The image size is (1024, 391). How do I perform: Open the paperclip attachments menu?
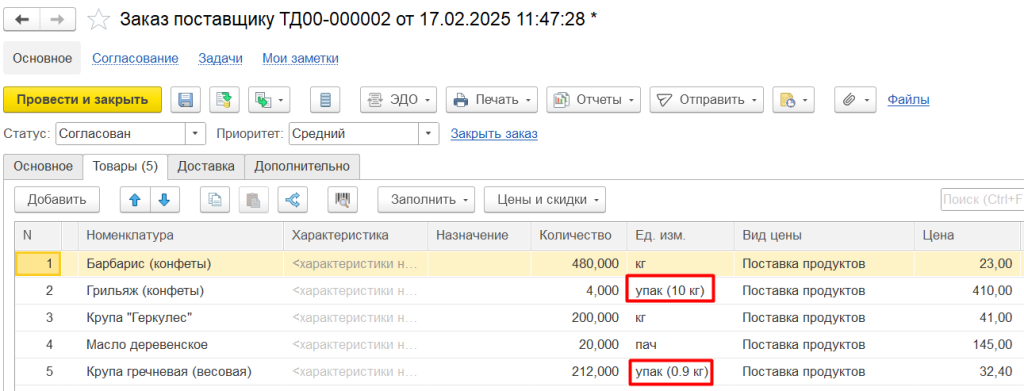[856, 100]
